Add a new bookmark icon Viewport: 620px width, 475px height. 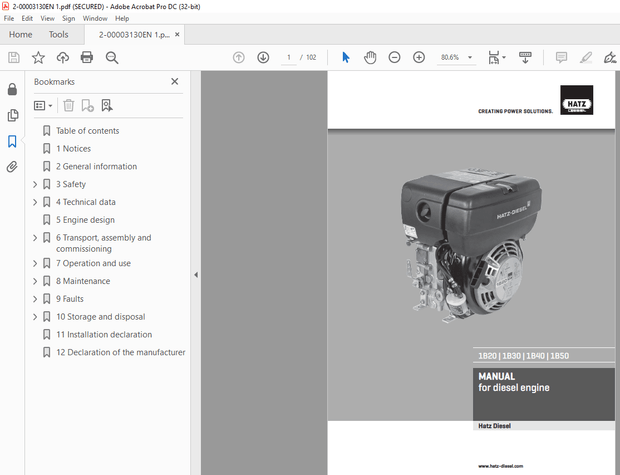click(87, 106)
